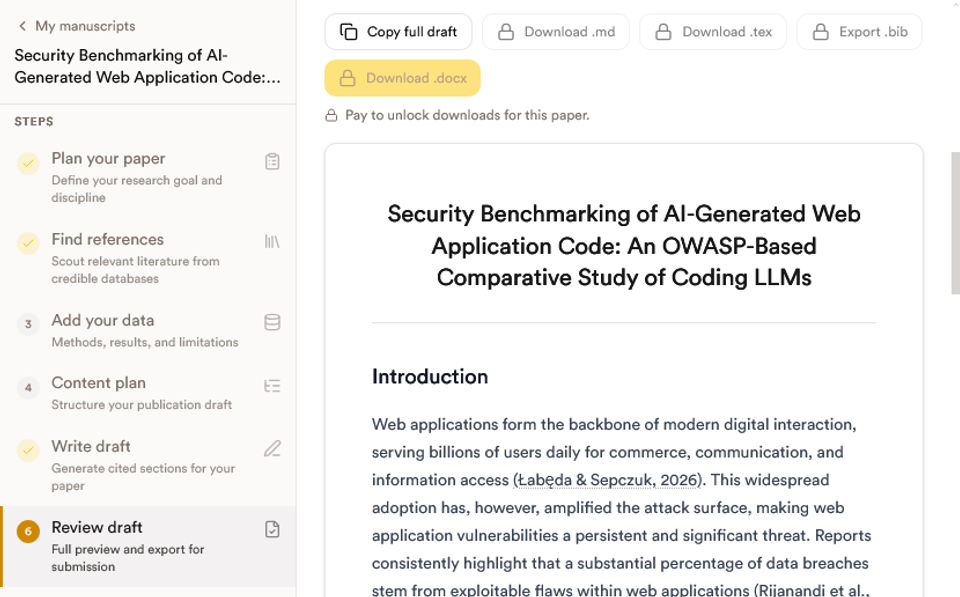Open the Add your data step

(x=148, y=330)
